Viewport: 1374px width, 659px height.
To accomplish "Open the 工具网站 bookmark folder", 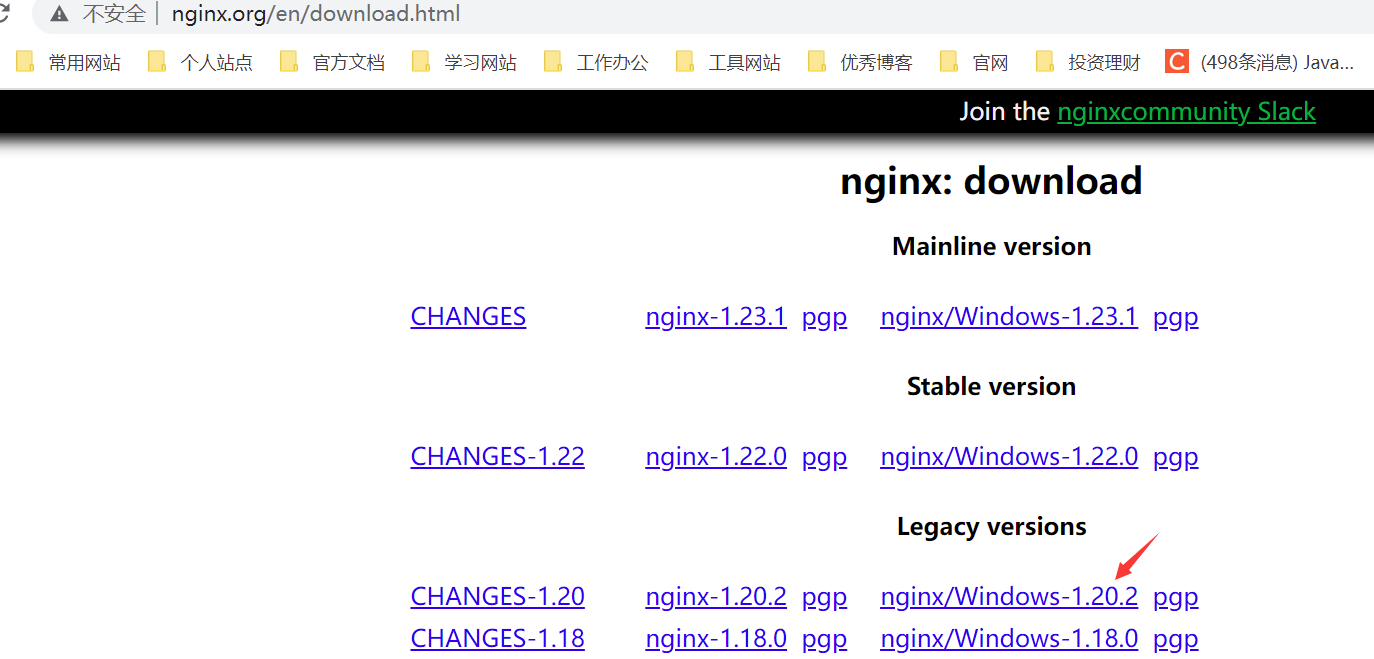I will pyautogui.click(x=728, y=62).
